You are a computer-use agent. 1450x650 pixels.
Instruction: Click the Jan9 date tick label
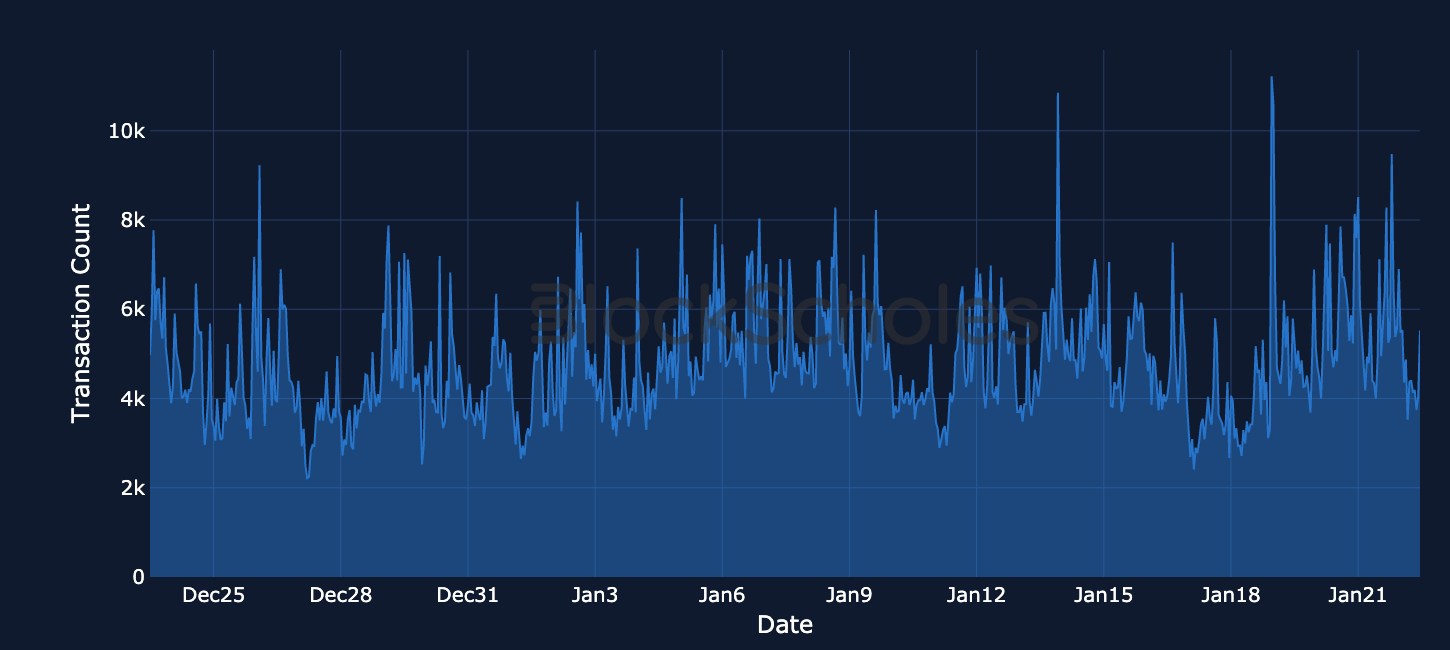pos(848,596)
